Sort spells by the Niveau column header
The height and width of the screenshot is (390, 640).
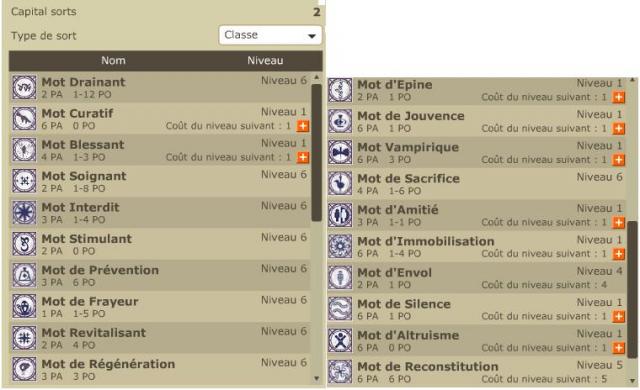click(265, 60)
